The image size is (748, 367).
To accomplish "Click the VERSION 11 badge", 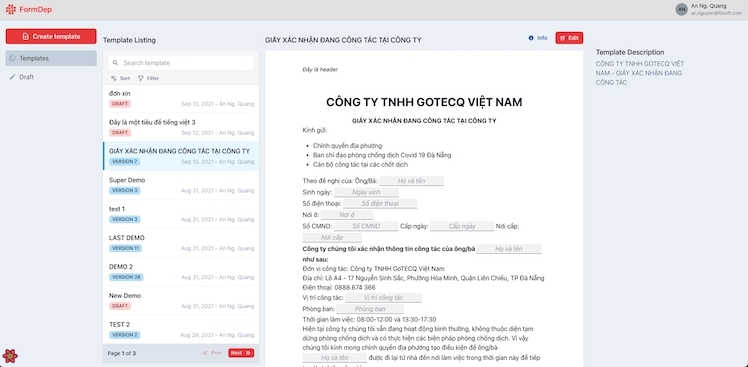I will (x=125, y=248).
